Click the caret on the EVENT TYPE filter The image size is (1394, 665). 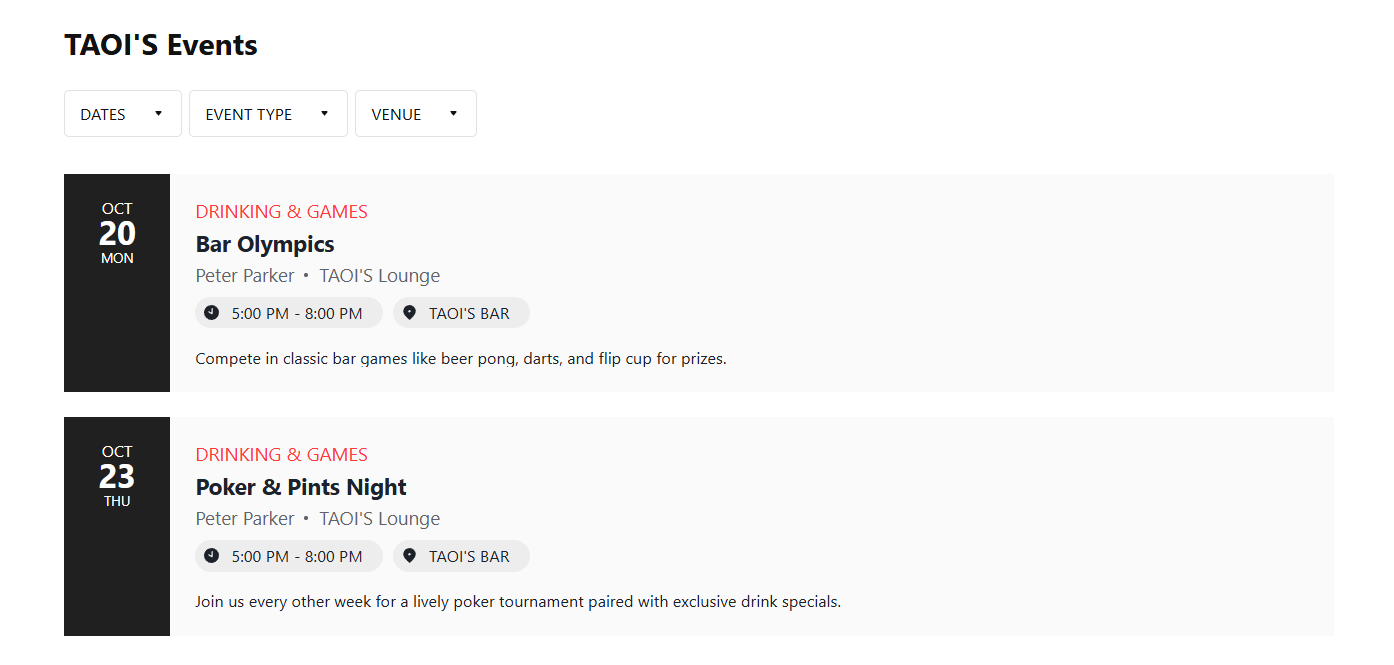tap(324, 113)
